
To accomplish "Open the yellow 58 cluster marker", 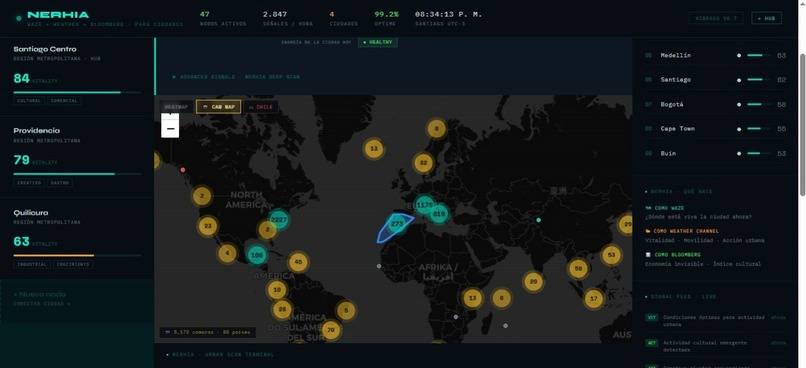I will point(578,268).
